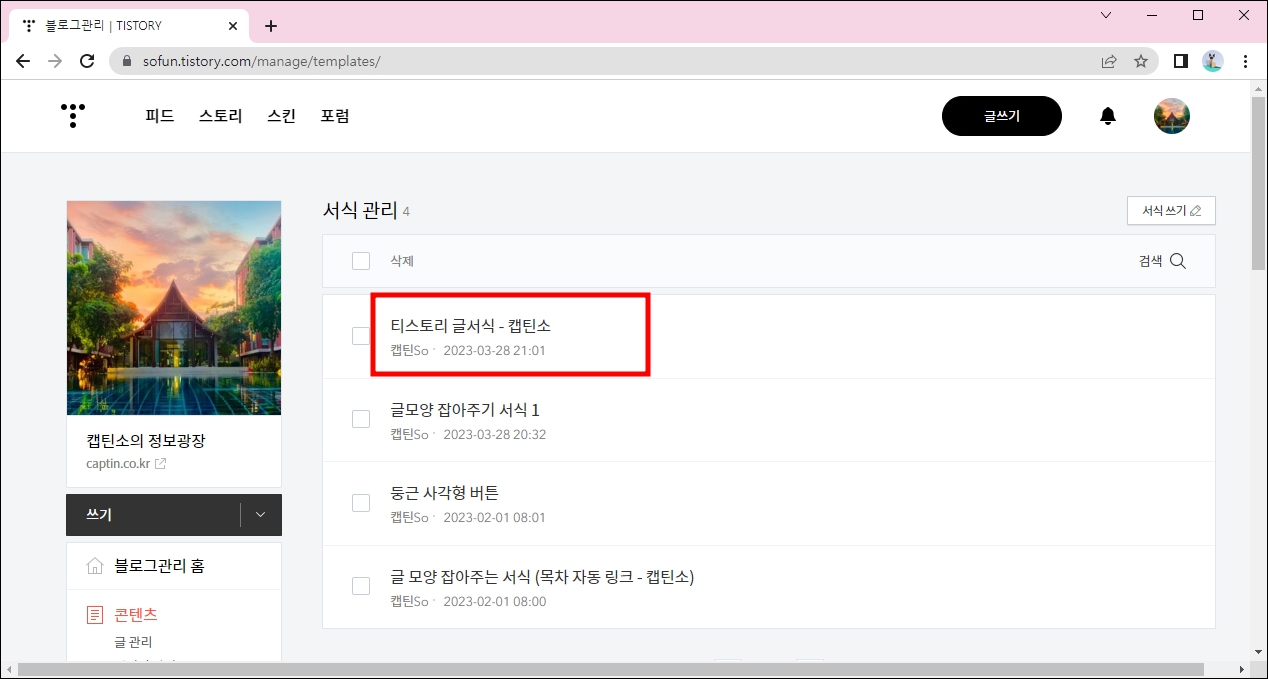Image resolution: width=1268 pixels, height=679 pixels.
Task: Open the notifications bell
Action: [1107, 116]
